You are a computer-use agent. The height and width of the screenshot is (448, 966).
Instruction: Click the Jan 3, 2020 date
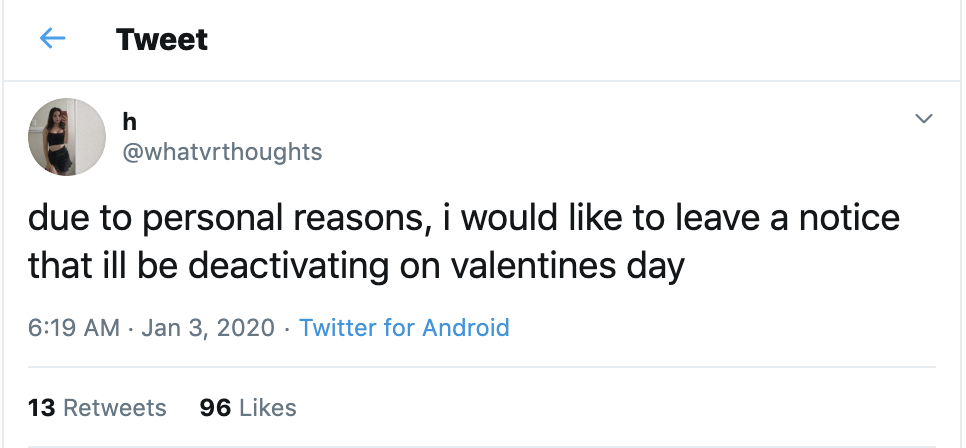(208, 327)
